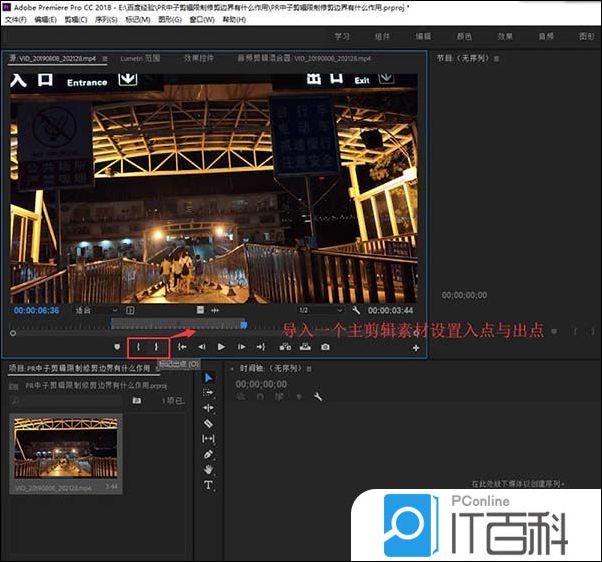Open the Sequence (序列) menu
Viewport: 602px width, 562px height.
[106, 19]
